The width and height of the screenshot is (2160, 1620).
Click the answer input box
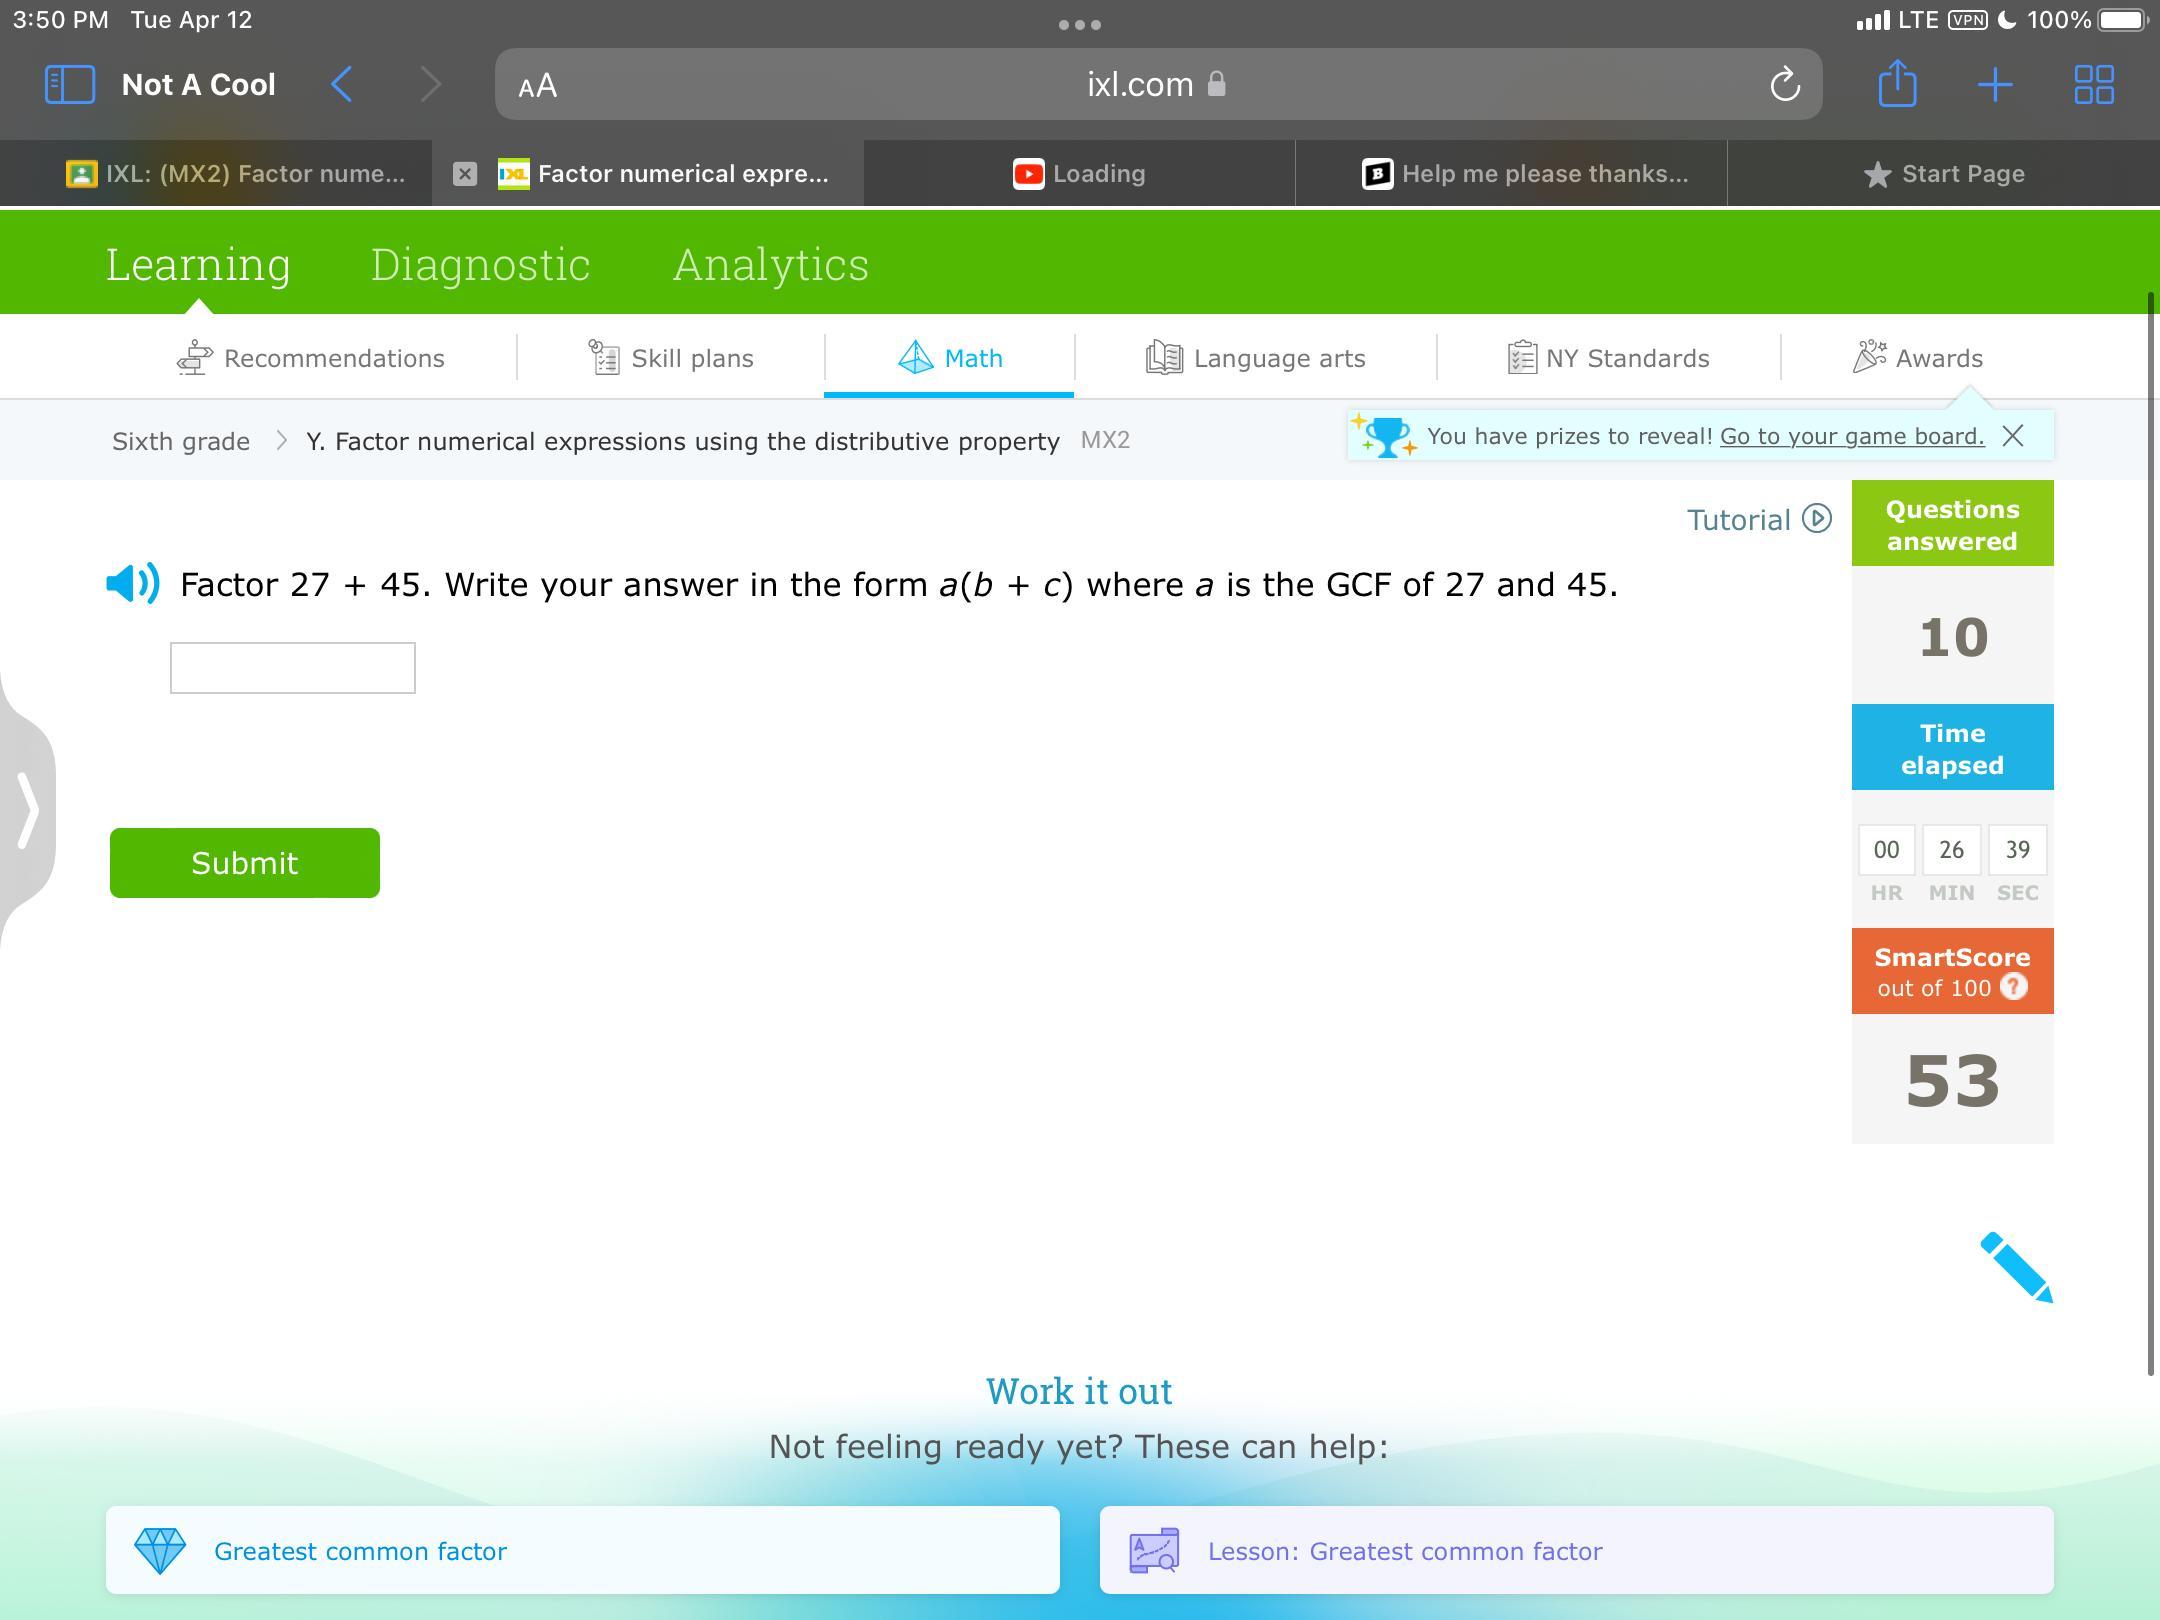coord(292,668)
